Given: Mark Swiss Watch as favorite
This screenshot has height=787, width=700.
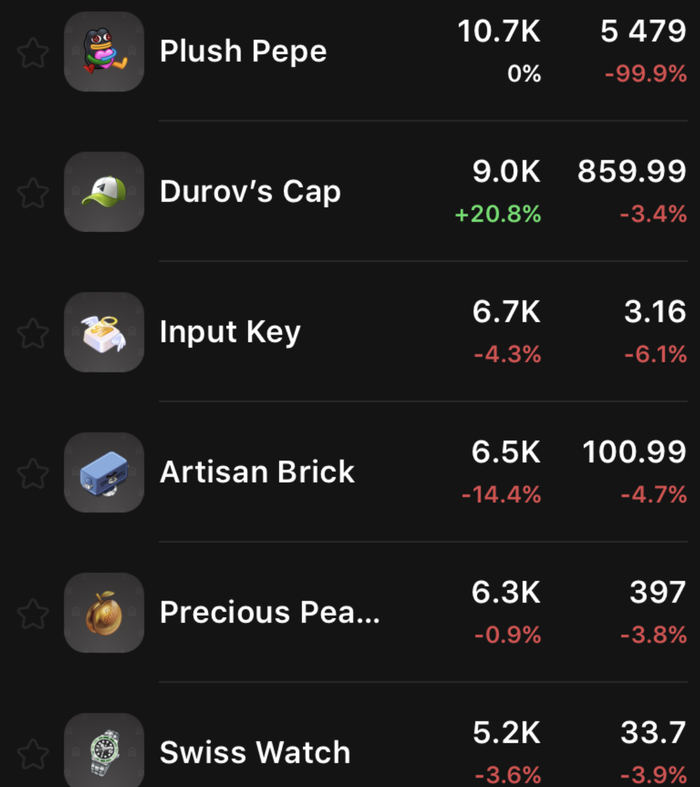Looking at the screenshot, I should 33,752.
